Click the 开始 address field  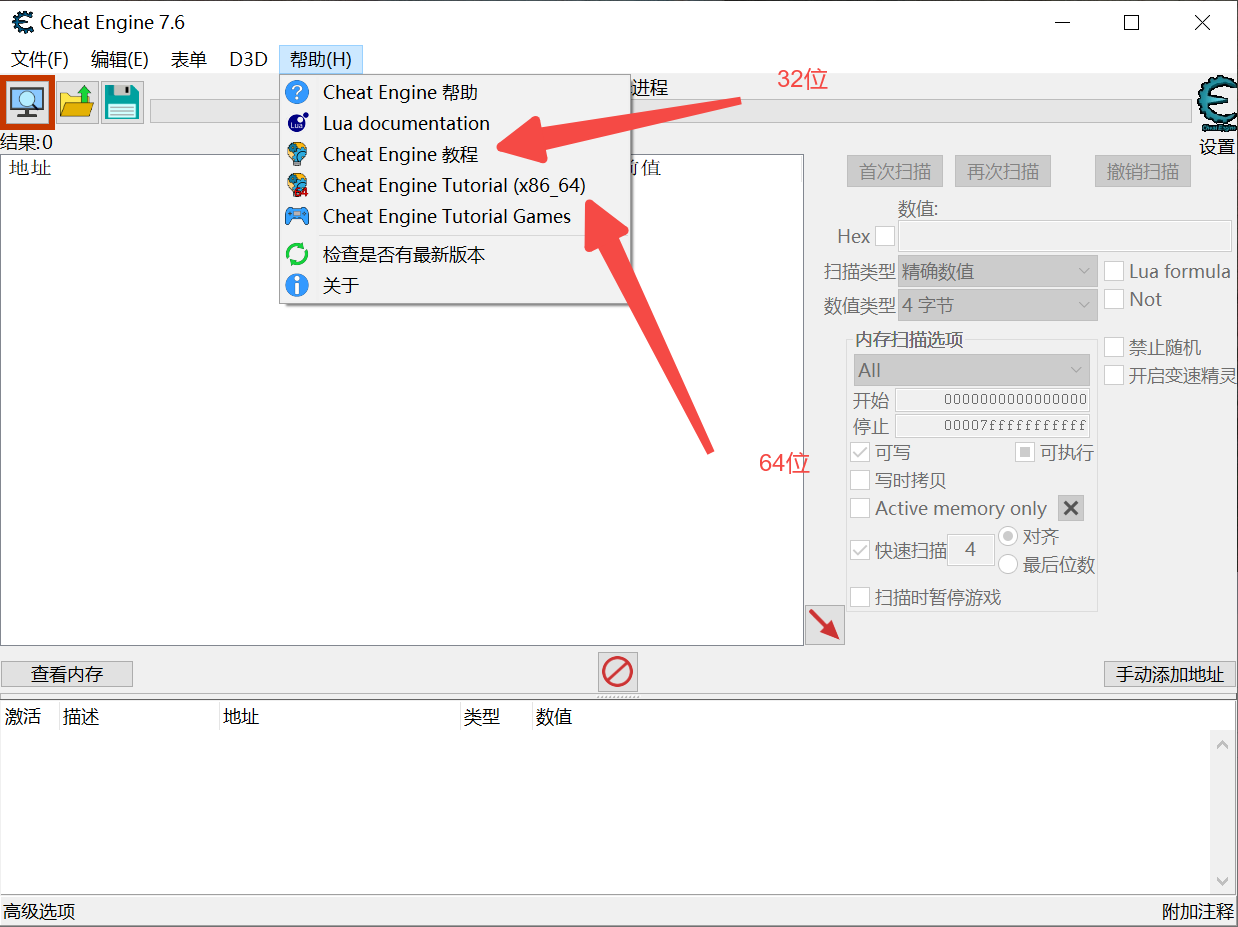tap(992, 400)
